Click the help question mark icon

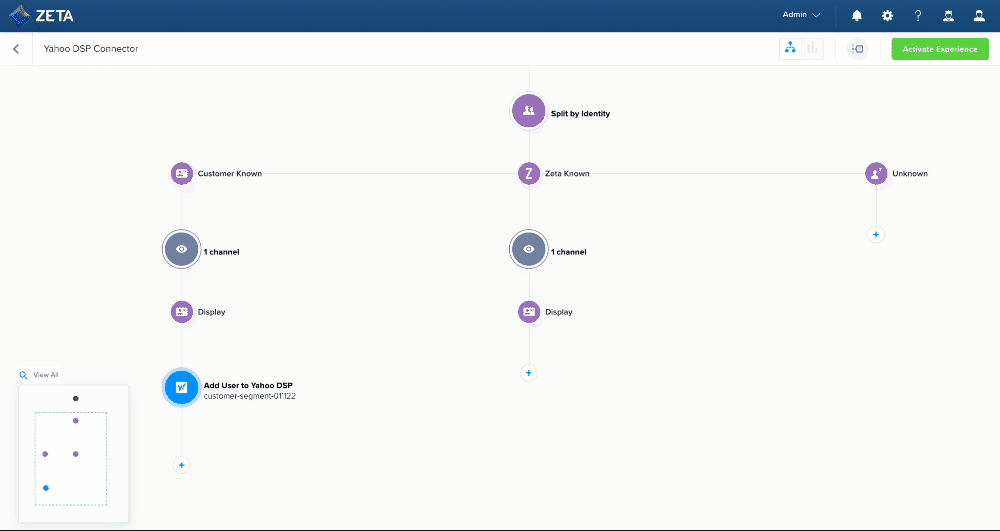(x=918, y=16)
